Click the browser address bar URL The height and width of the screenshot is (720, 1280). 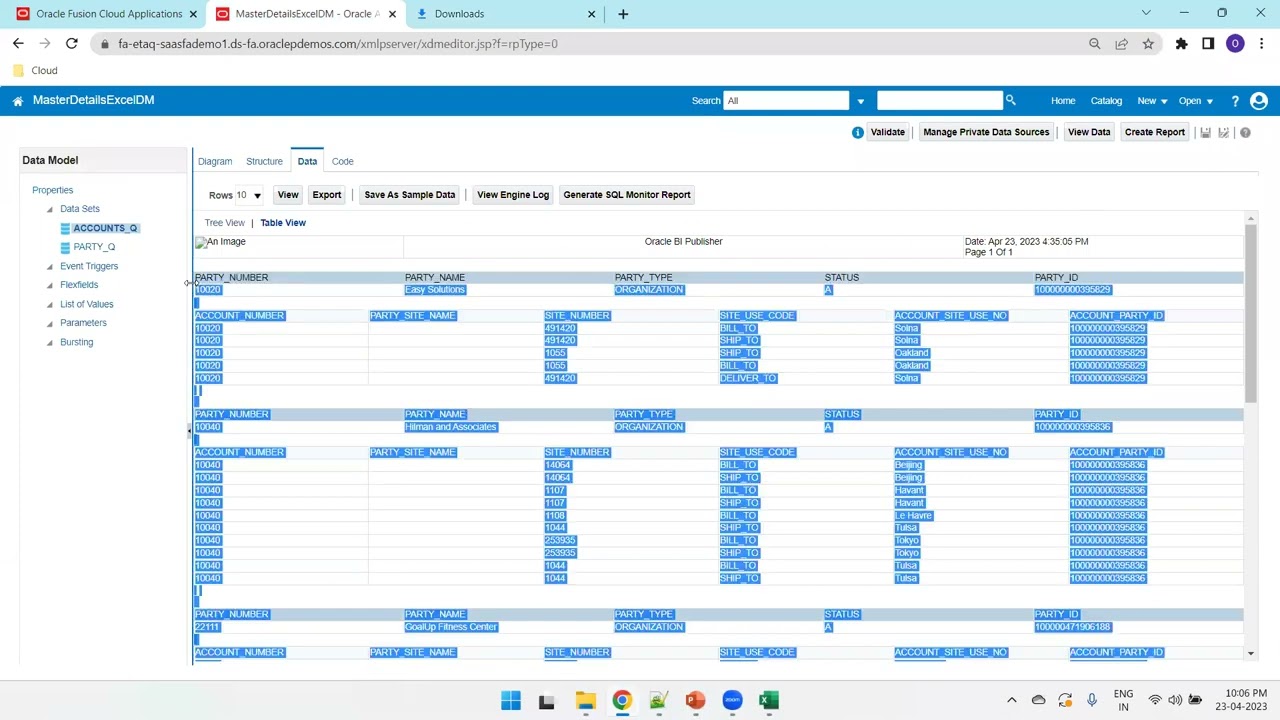pos(338,44)
